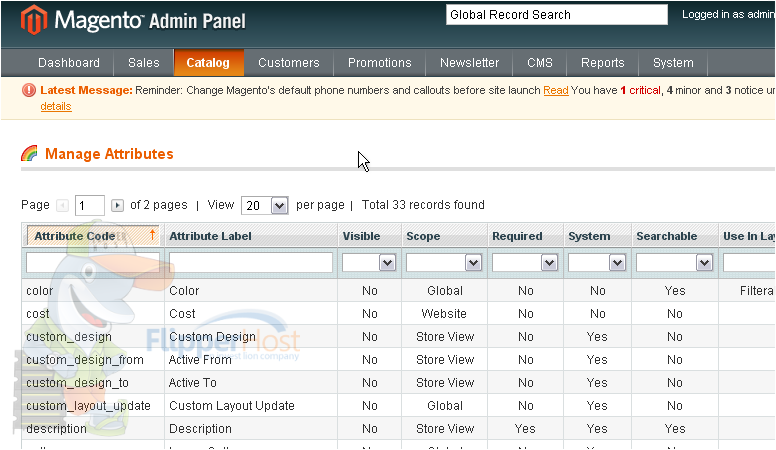This screenshot has width=776, height=450.
Task: Click the Read message link
Action: (556, 90)
